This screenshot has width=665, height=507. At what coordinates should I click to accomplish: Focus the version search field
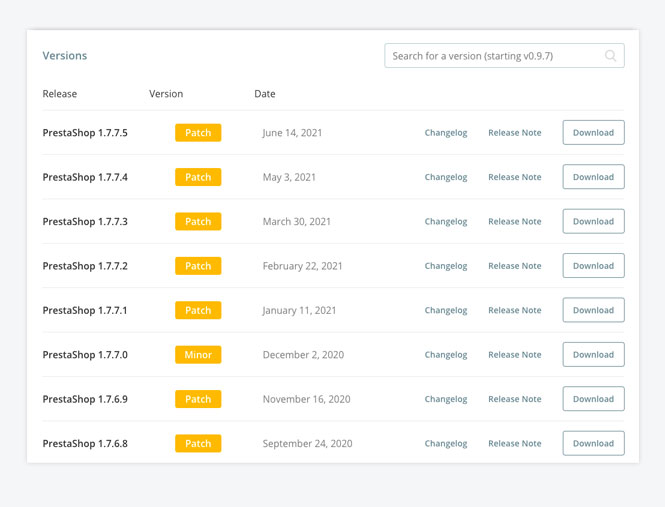pos(504,56)
